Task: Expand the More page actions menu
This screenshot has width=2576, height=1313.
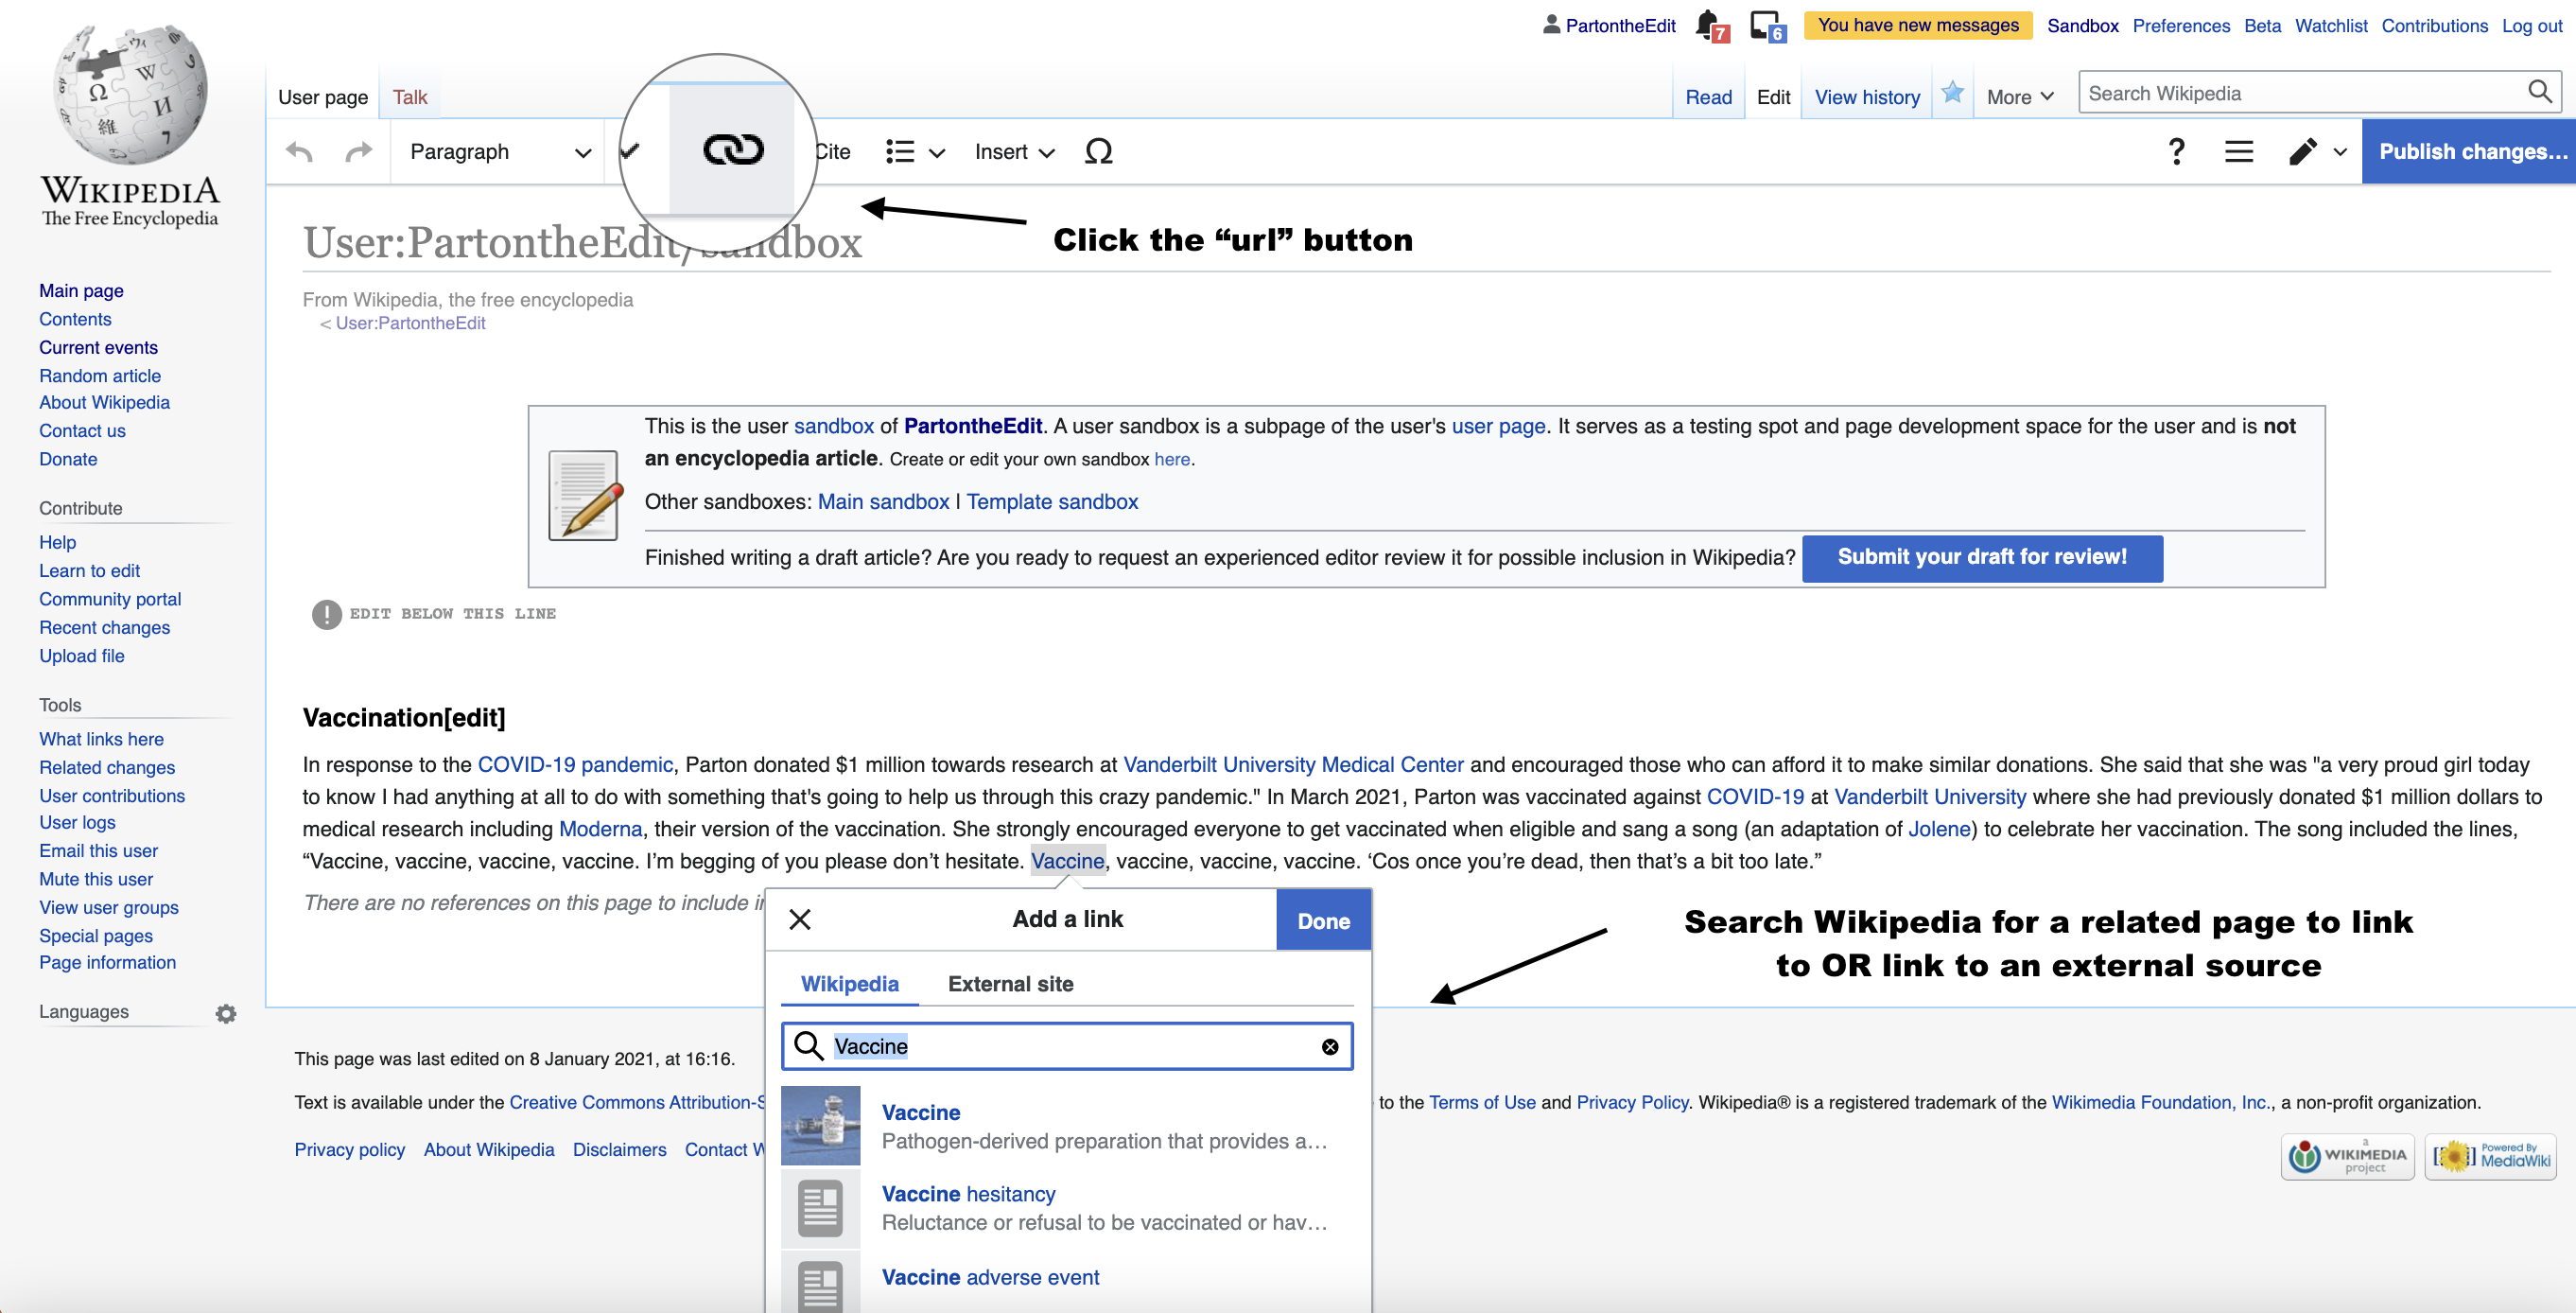Action: (2020, 97)
